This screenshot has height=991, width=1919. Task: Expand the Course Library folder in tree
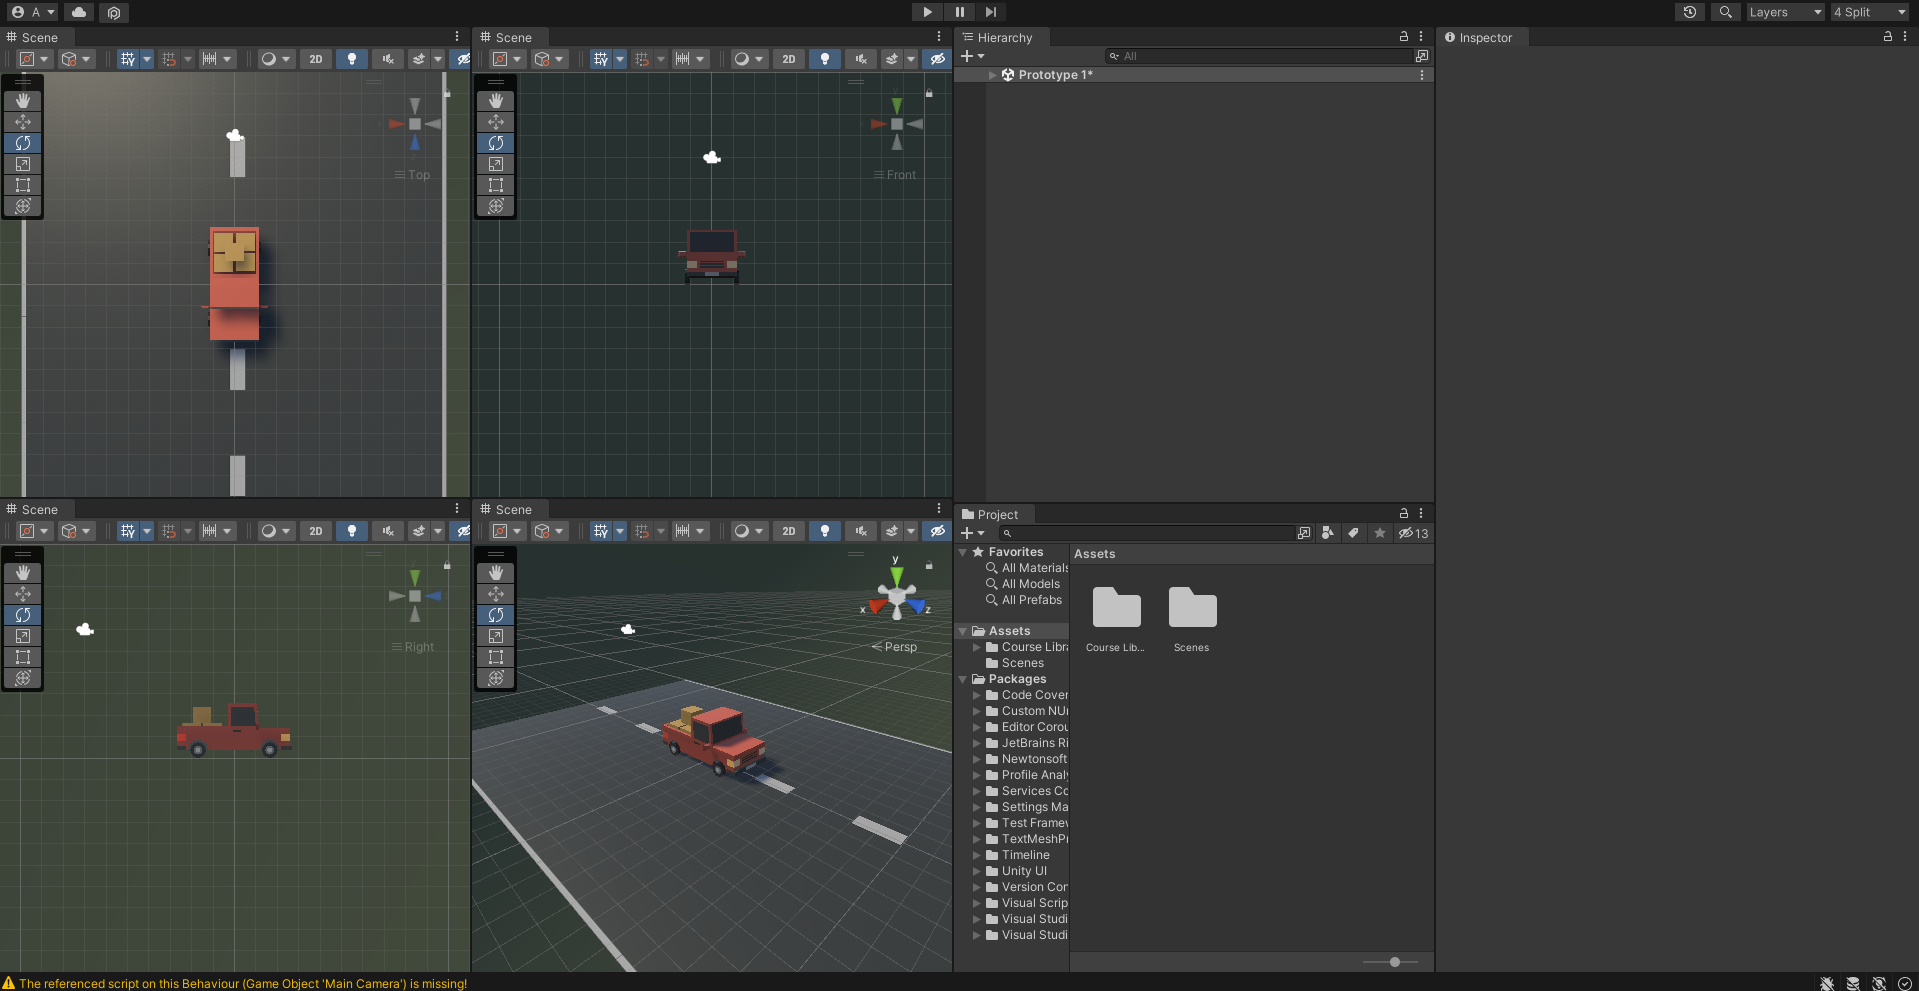[x=977, y=647]
